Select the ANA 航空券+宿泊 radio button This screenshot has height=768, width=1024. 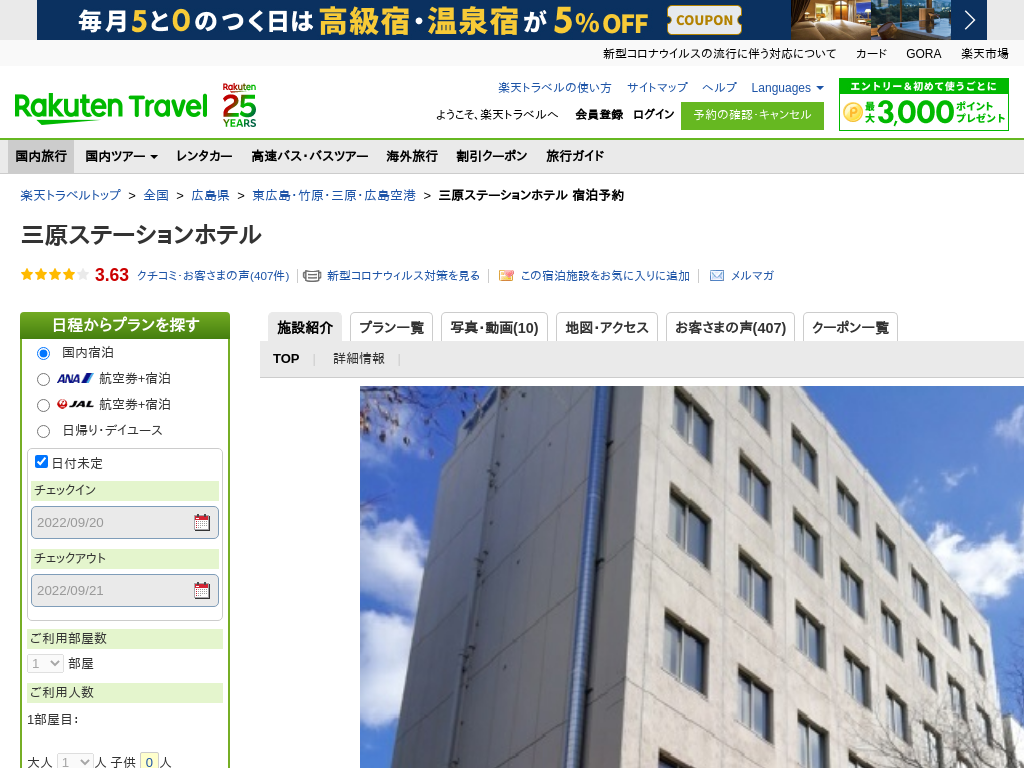point(43,379)
